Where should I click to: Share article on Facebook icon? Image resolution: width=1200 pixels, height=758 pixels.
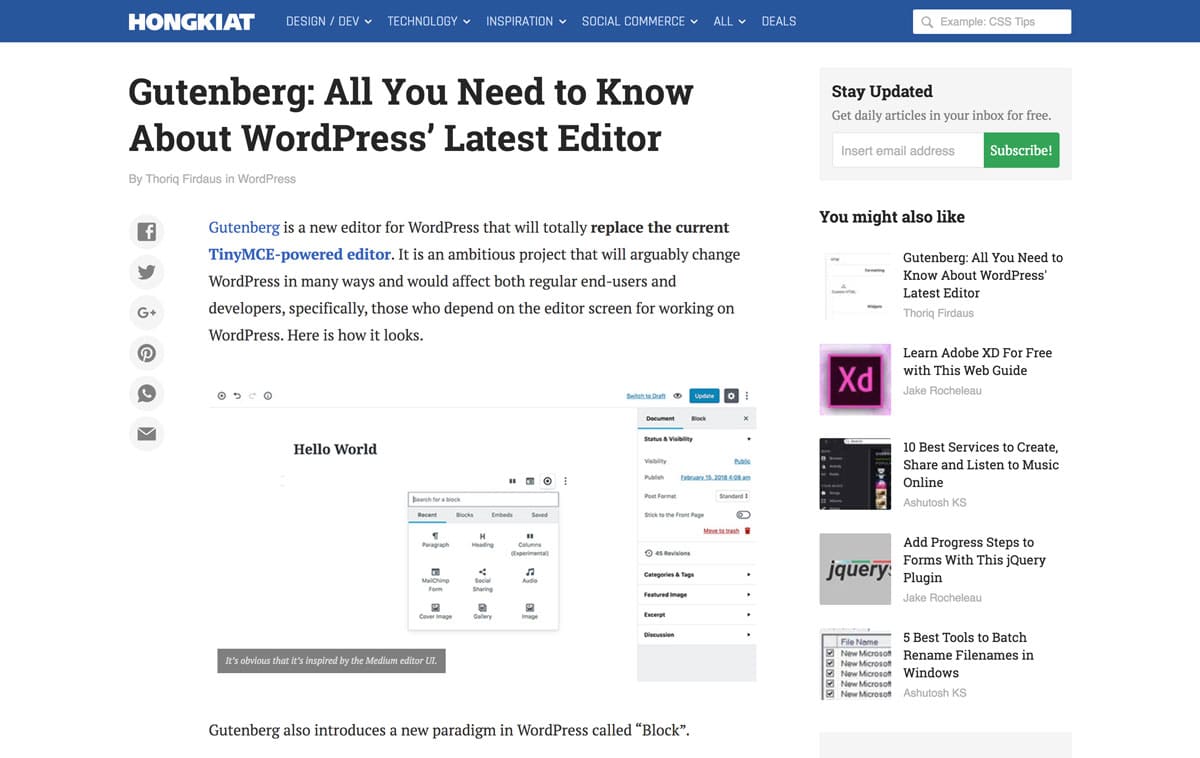pyautogui.click(x=147, y=232)
